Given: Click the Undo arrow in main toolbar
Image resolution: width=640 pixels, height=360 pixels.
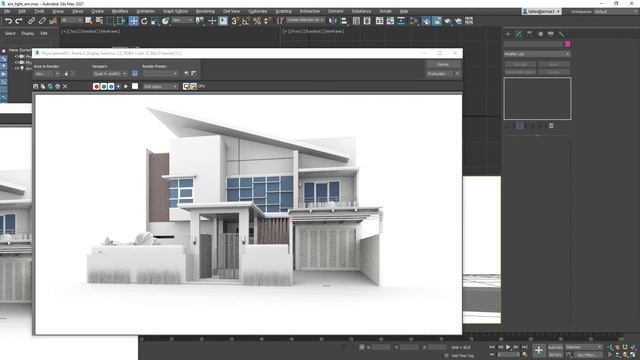Looking at the screenshot, I should click(8, 21).
